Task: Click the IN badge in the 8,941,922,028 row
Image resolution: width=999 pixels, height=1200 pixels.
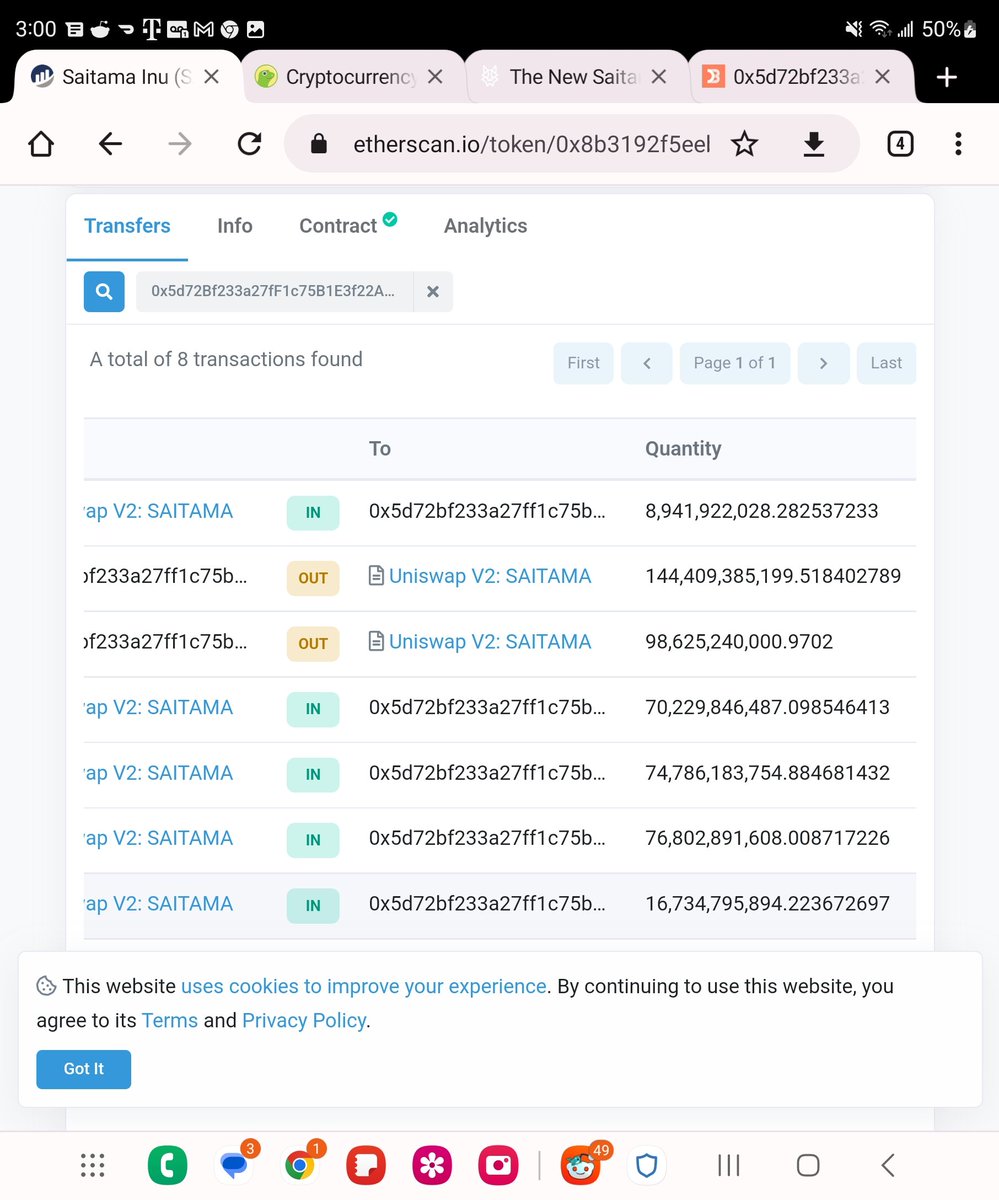Action: [313, 513]
